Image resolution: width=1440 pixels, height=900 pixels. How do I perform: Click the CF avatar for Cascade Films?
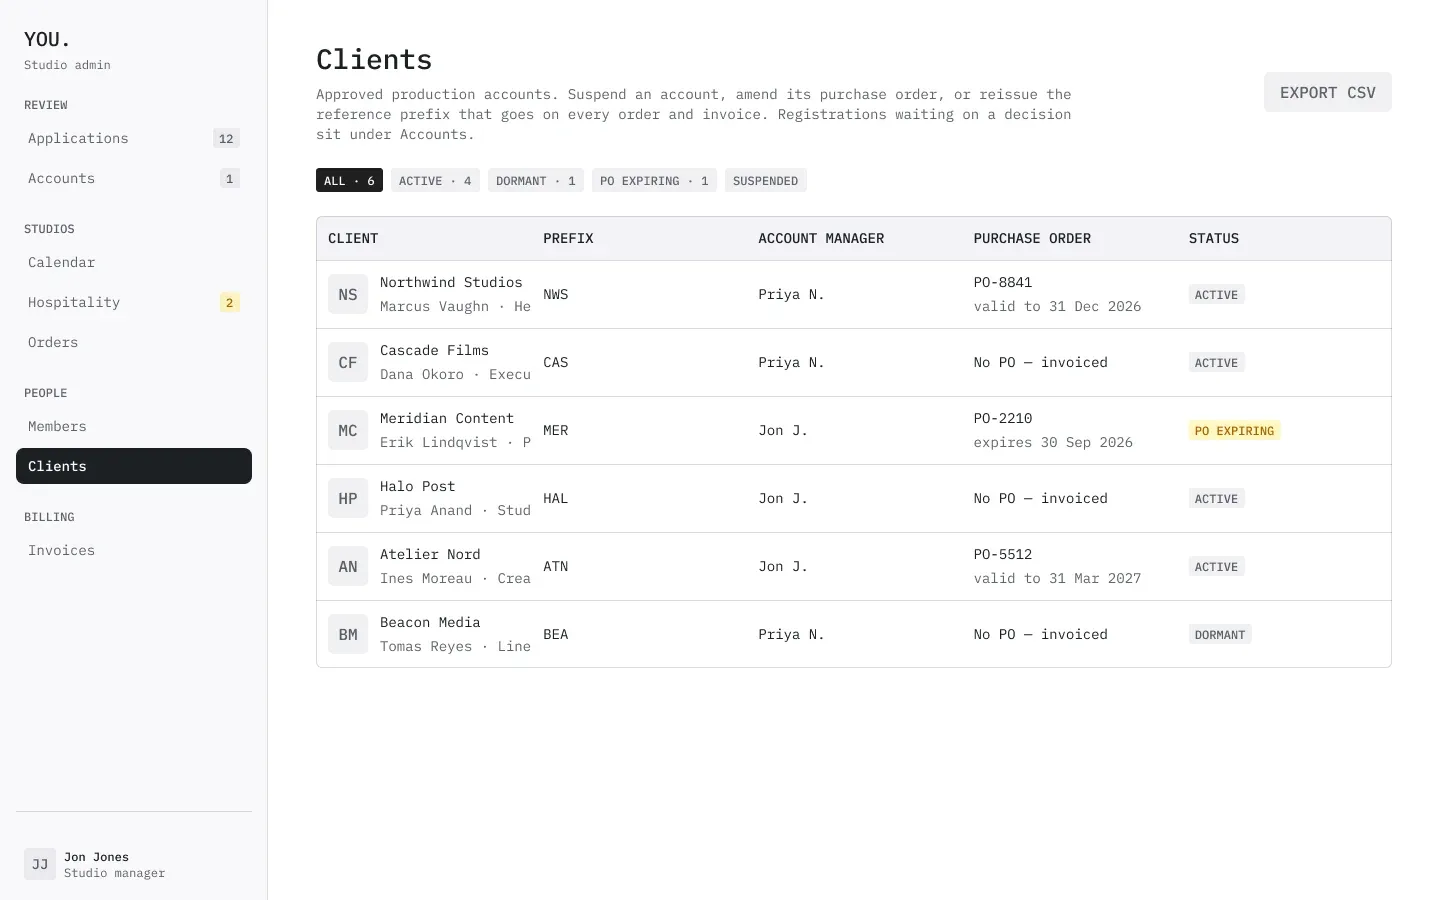[348, 362]
